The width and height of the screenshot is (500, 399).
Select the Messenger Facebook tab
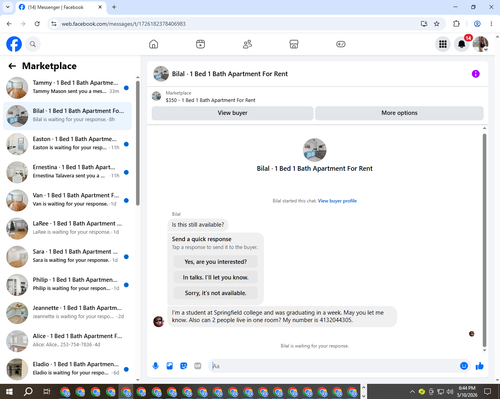tap(60, 7)
